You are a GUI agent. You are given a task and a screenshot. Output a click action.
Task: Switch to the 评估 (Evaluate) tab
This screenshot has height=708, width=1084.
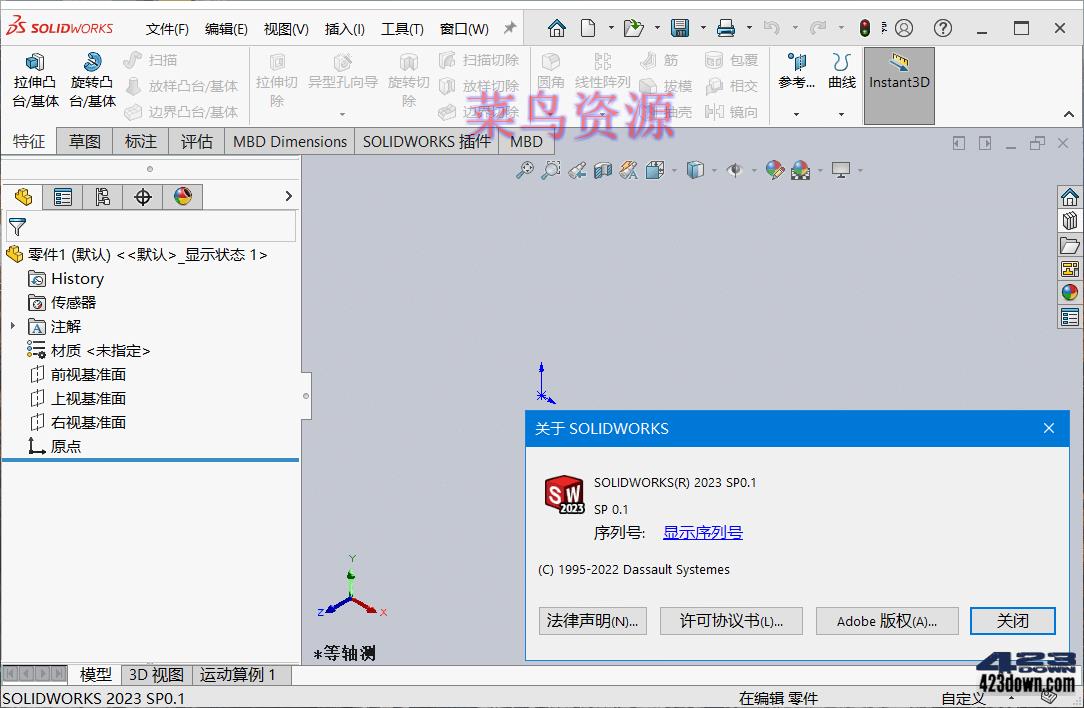pyautogui.click(x=196, y=141)
